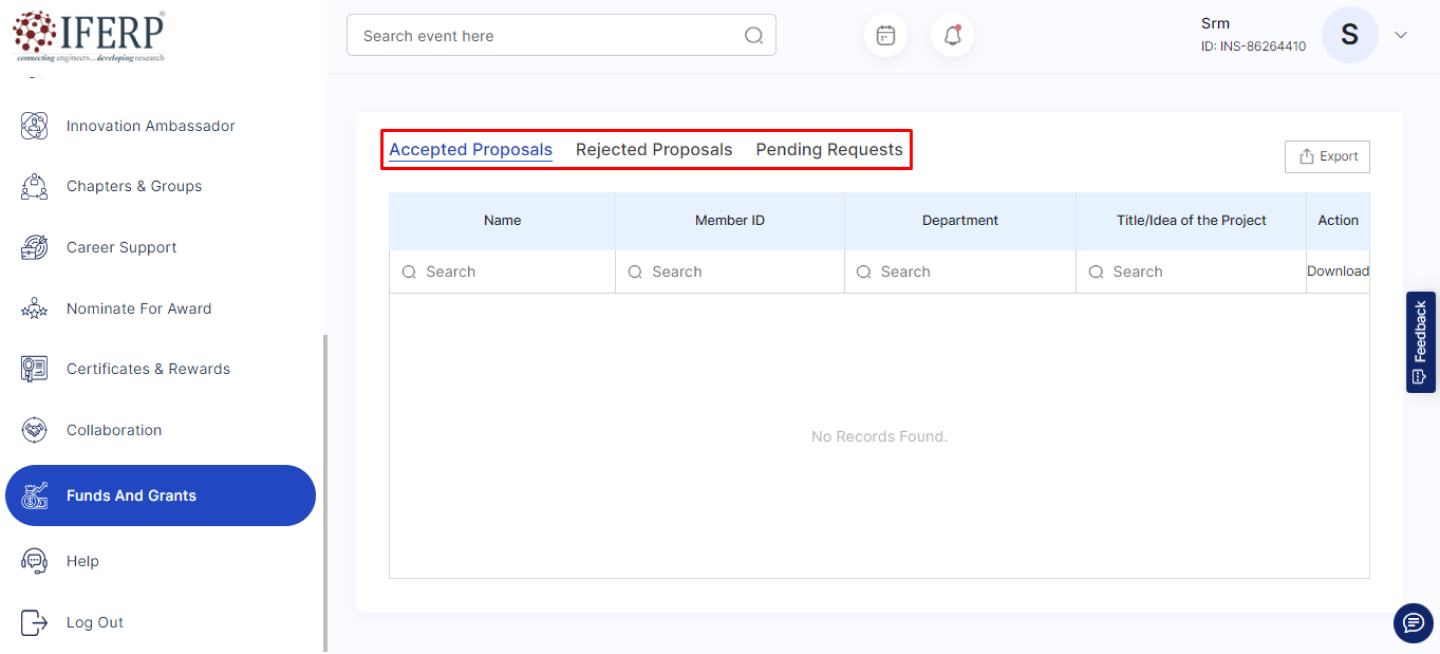Screen dimensions: 1440x654
Task: Open the chat bubble widget
Action: click(1412, 623)
